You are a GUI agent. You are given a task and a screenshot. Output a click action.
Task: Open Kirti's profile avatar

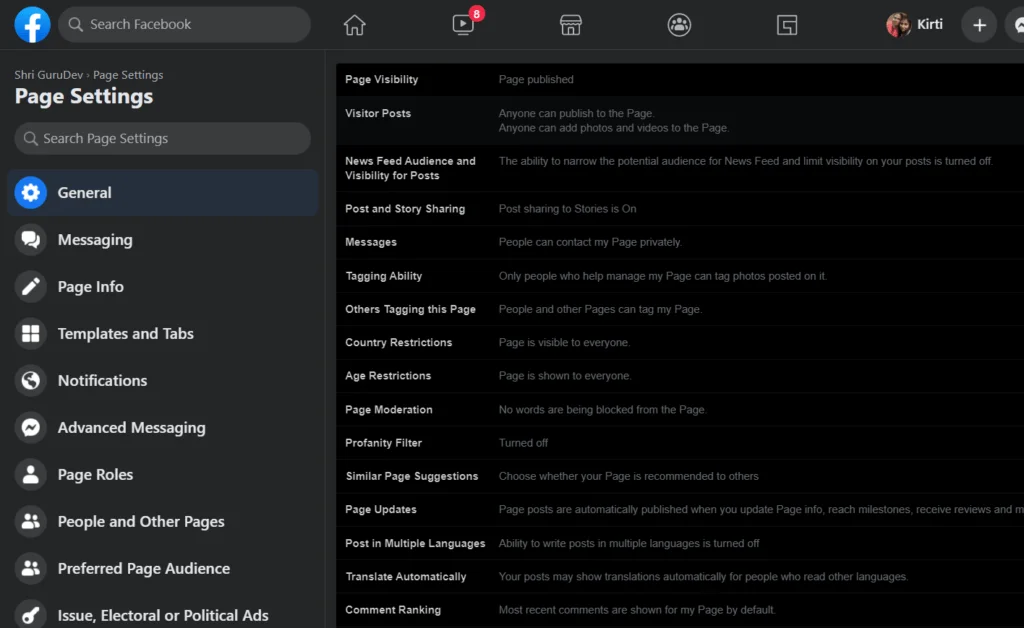tap(898, 25)
